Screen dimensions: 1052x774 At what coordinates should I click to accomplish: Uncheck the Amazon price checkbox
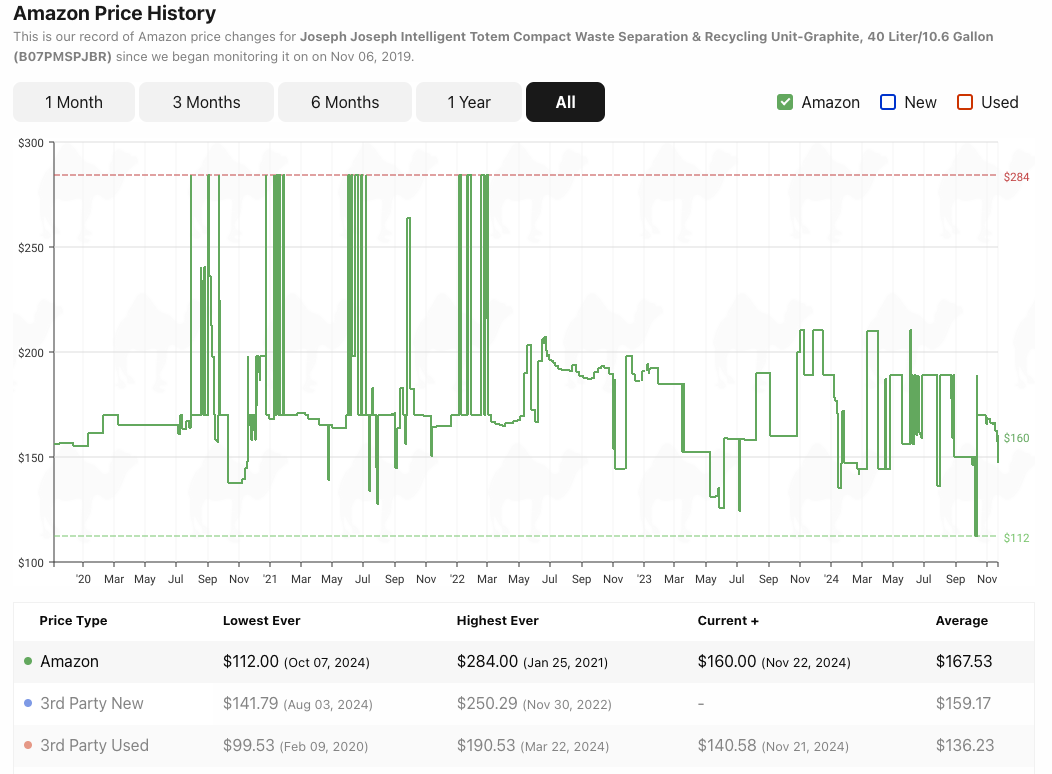[x=785, y=102]
